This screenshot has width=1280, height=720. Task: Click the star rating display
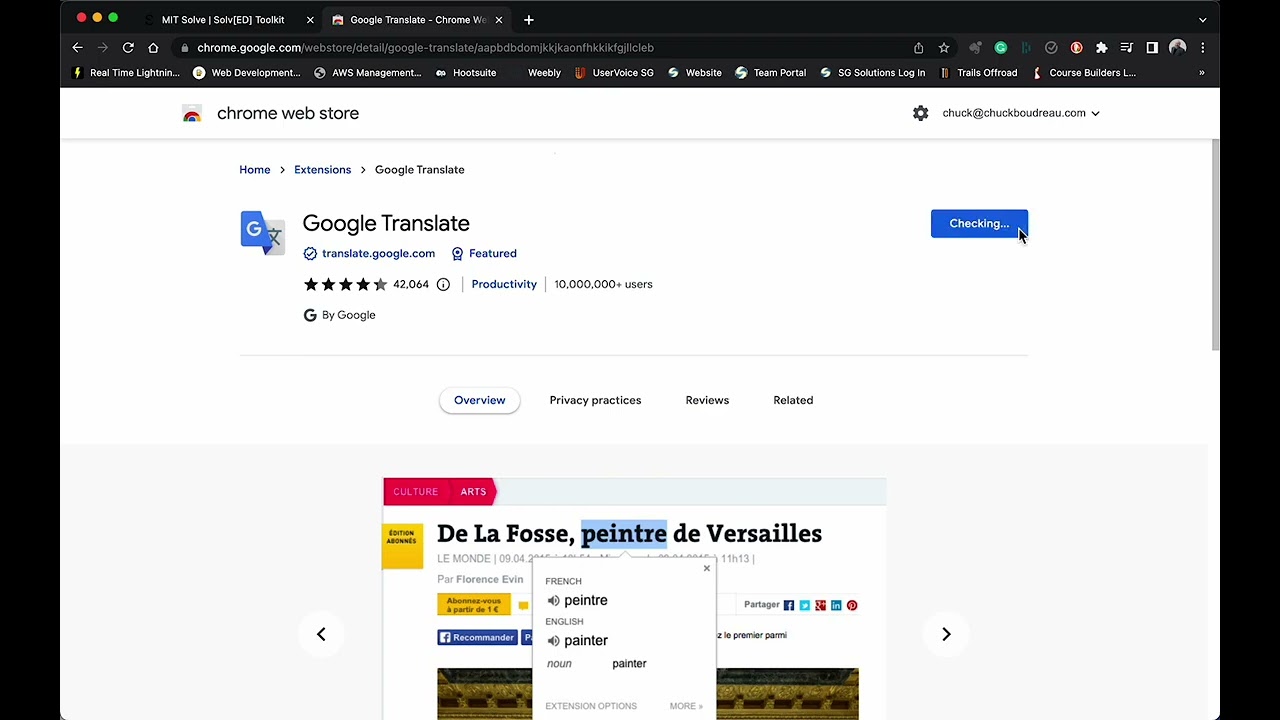coord(345,284)
